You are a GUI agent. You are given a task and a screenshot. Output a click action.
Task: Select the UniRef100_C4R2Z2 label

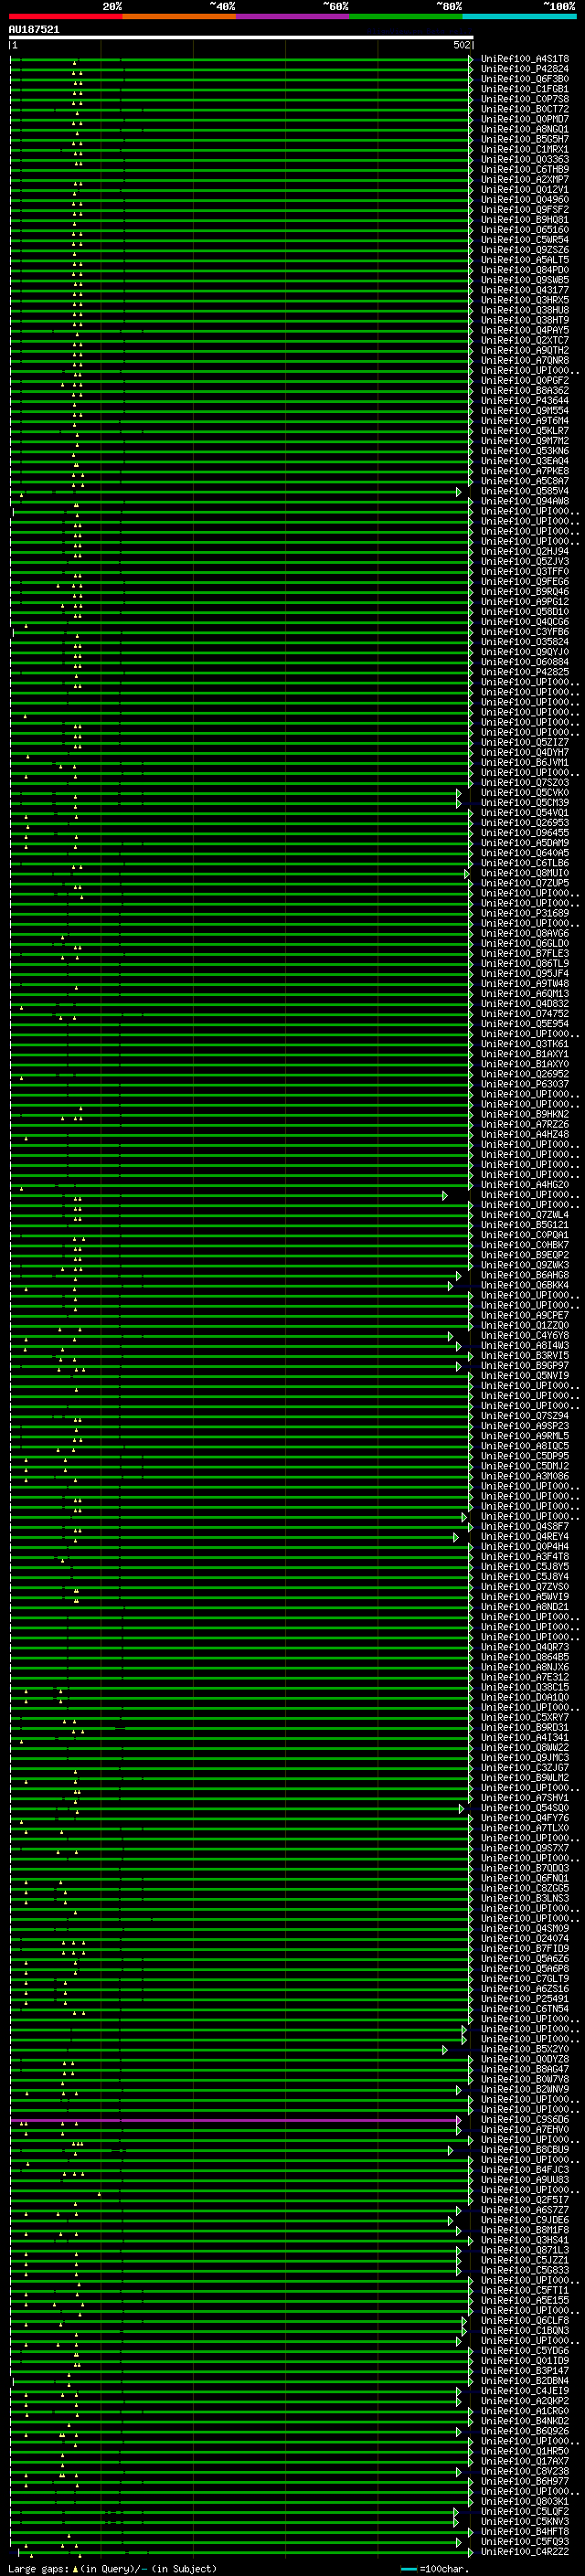[525, 2551]
